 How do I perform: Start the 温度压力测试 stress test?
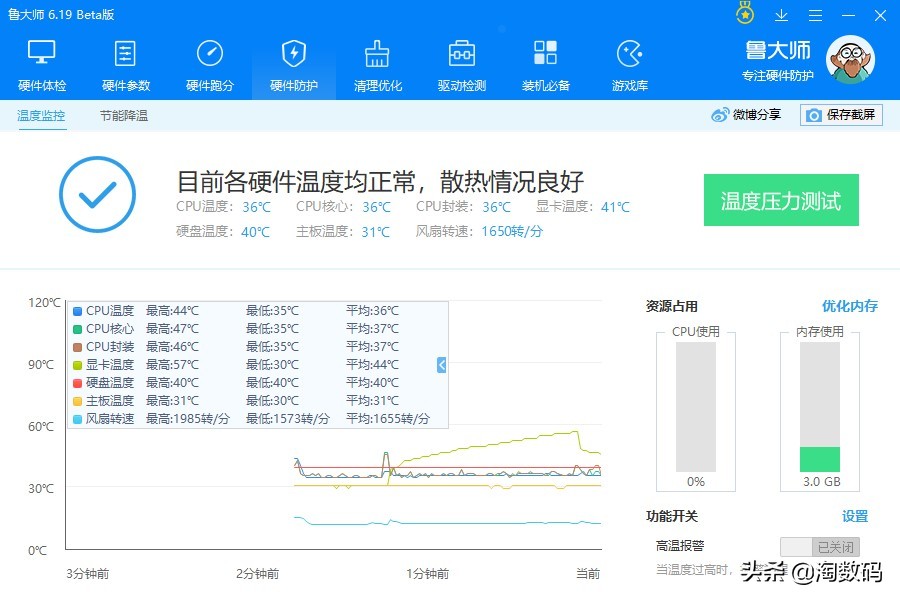[x=781, y=200]
